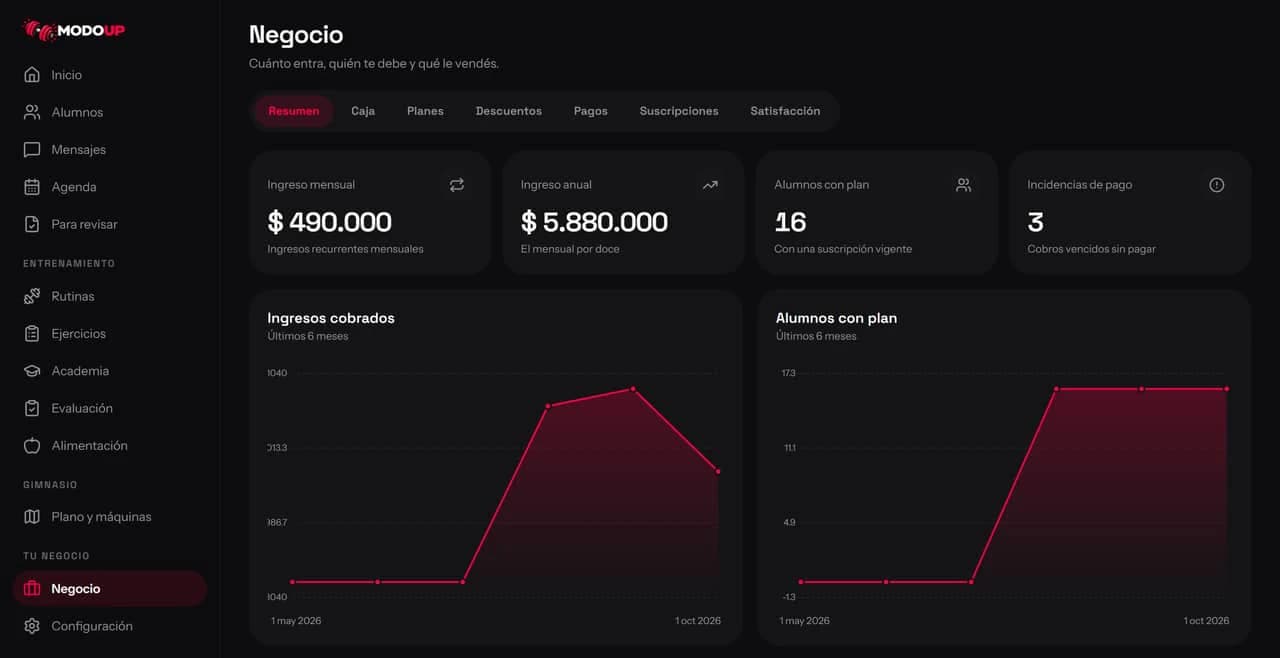Click "1 may 2026" label under Alumnos con plan chart
Image resolution: width=1280 pixels, height=658 pixels.
pyautogui.click(x=805, y=621)
